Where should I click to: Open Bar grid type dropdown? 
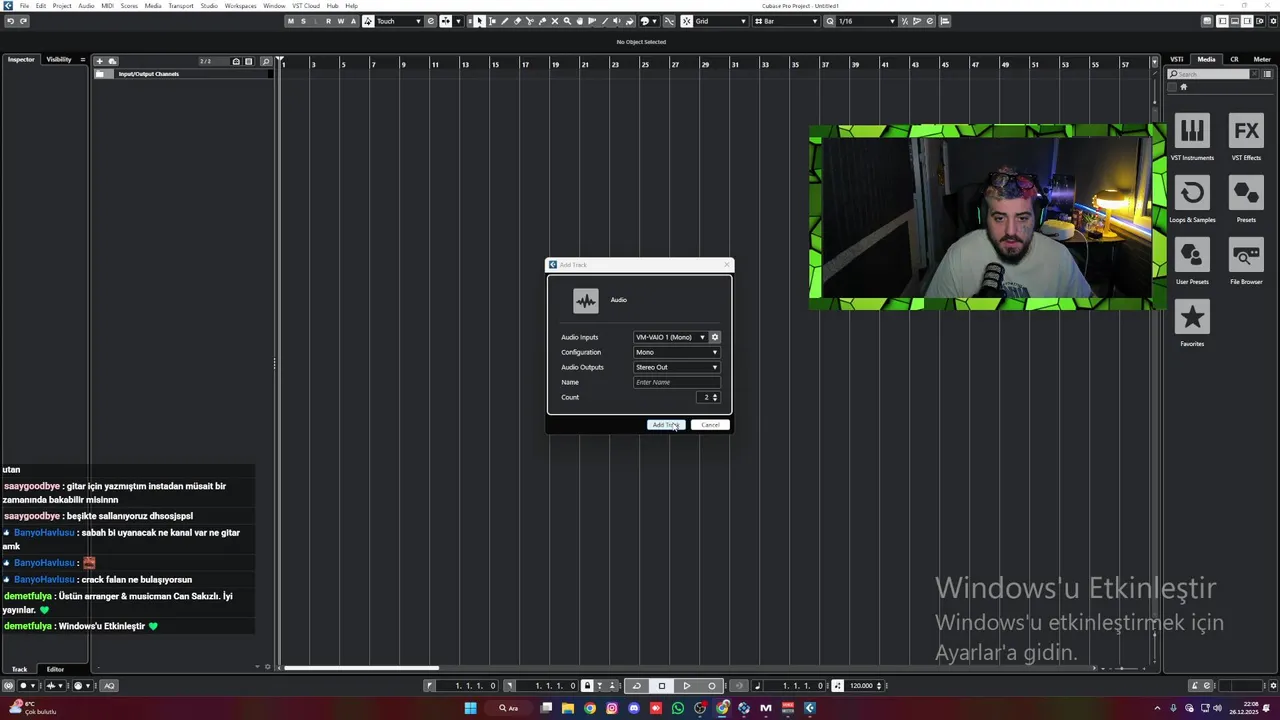click(x=785, y=21)
